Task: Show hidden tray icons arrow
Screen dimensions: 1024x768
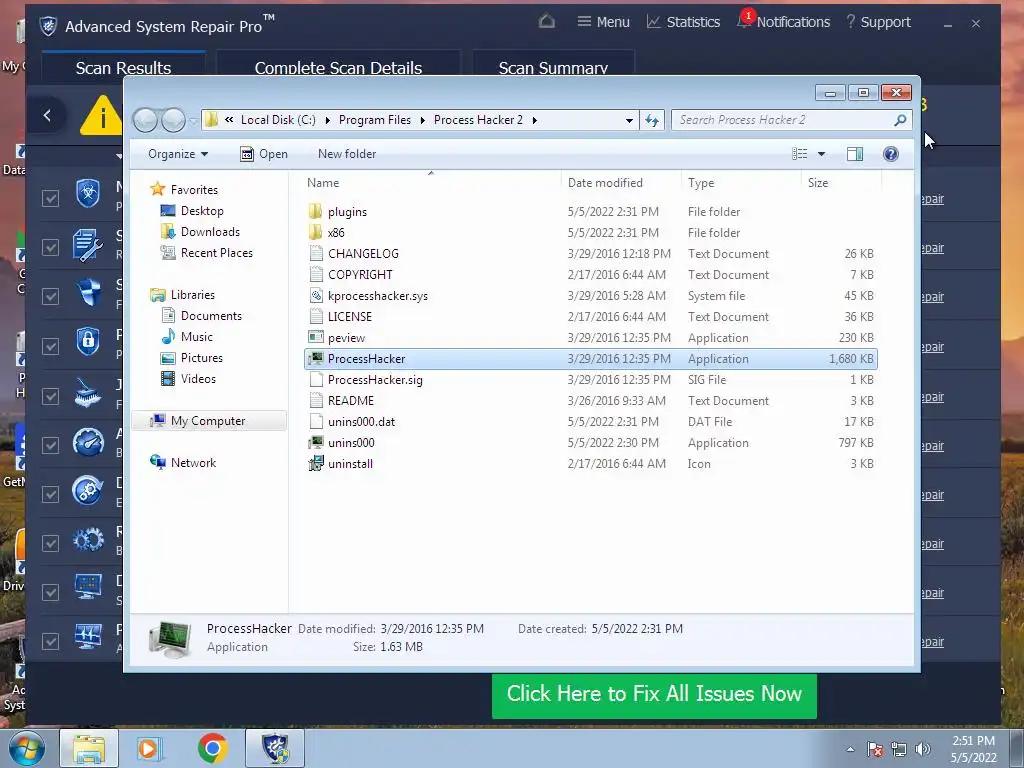Action: (850, 749)
